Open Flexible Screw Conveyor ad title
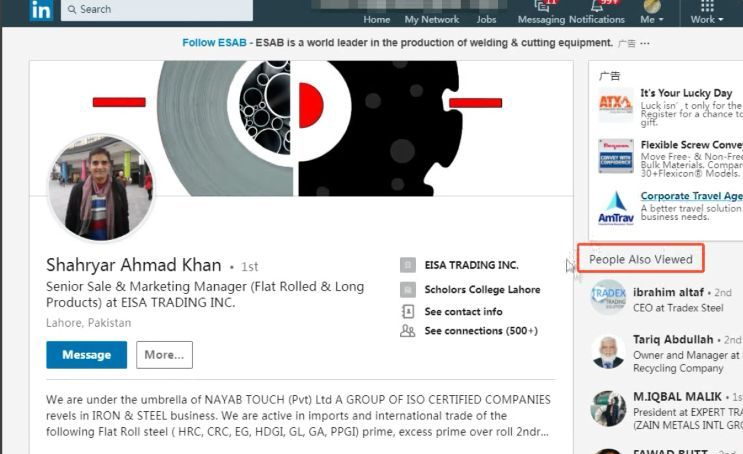The height and width of the screenshot is (454, 743). point(691,145)
